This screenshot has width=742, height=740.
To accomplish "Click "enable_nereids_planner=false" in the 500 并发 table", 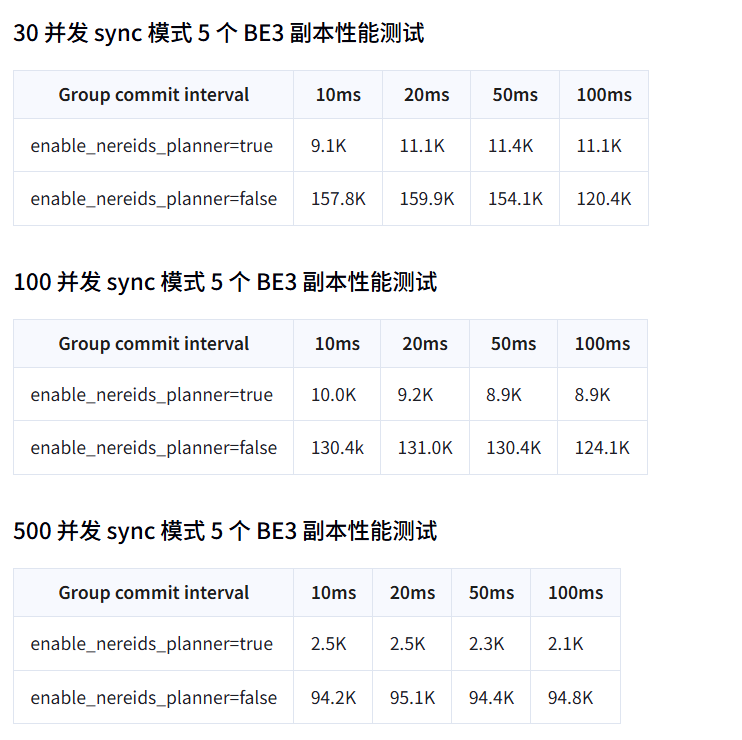I will click(x=154, y=698).
